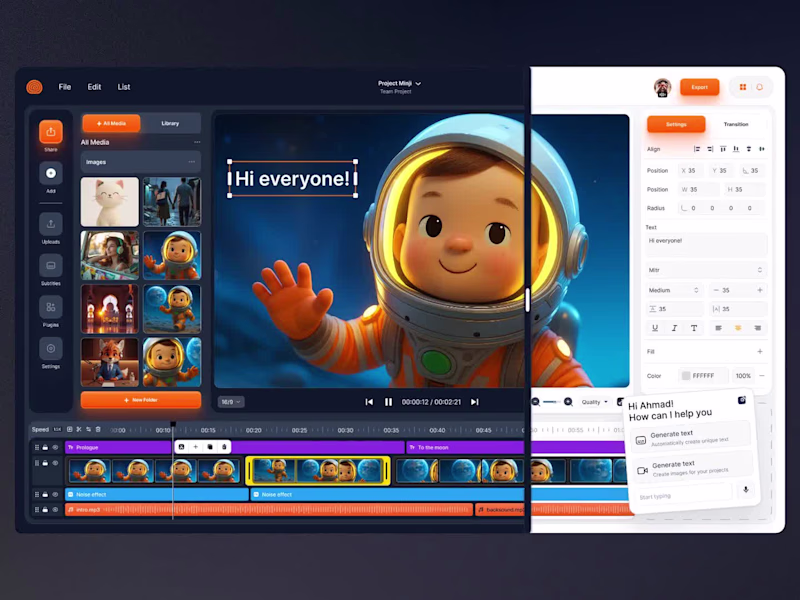800x600 pixels.
Task: Toggle underline on the selected text
Action: pyautogui.click(x=655, y=328)
